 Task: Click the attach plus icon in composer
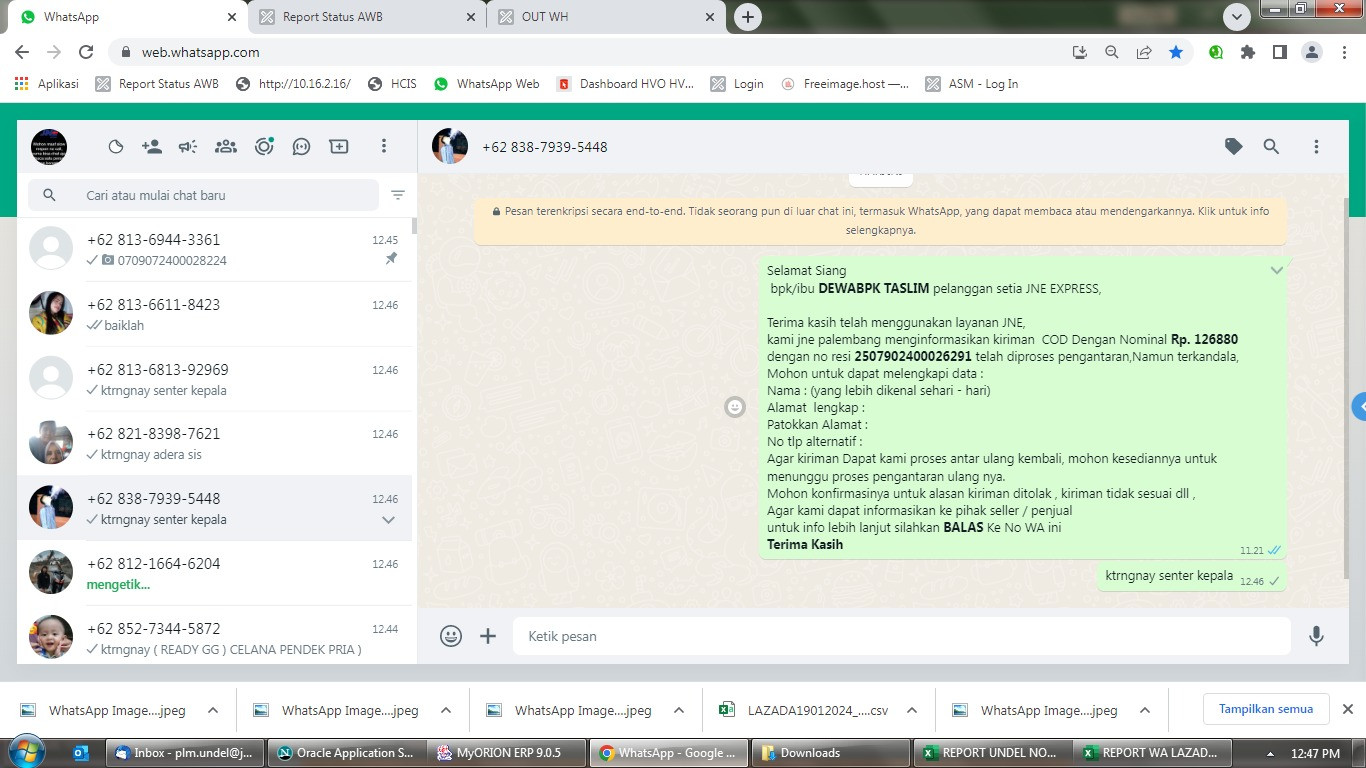[488, 636]
